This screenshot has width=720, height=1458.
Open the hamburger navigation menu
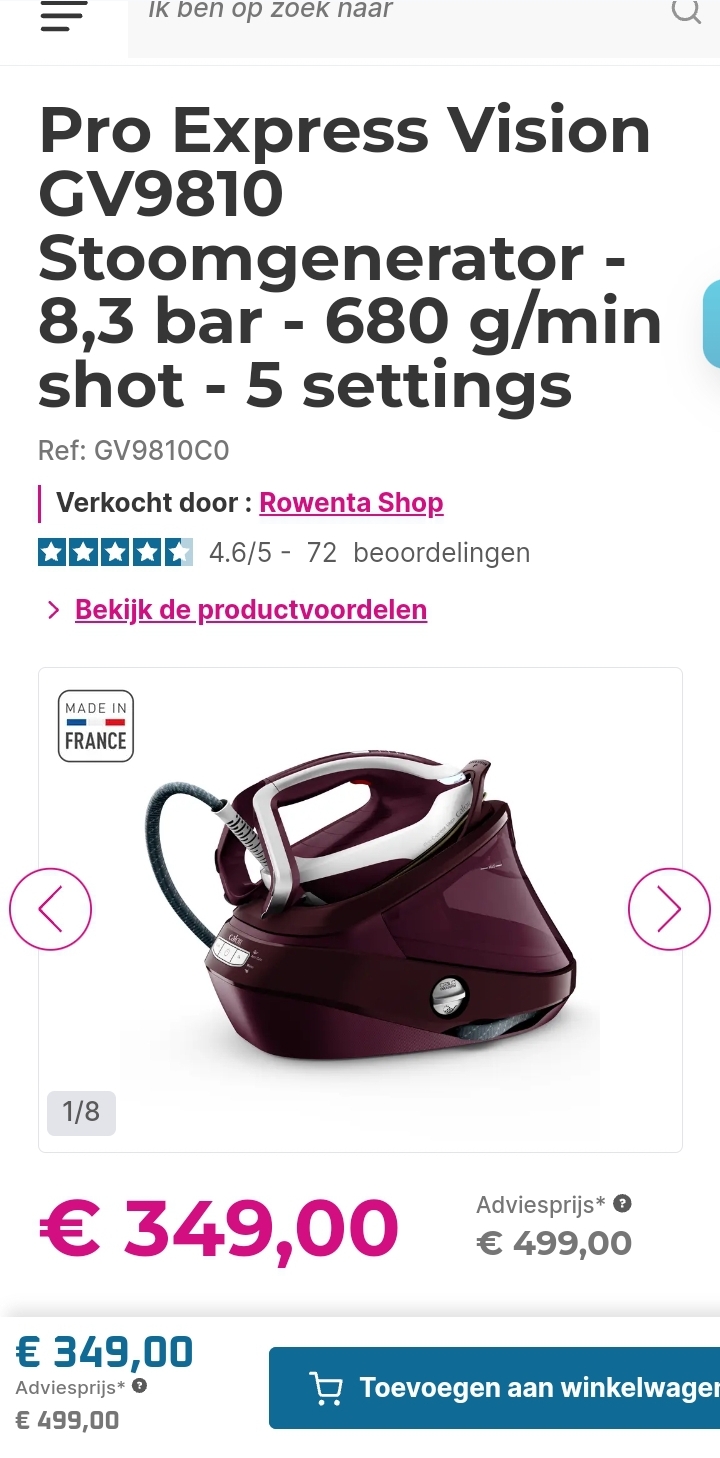point(64,16)
